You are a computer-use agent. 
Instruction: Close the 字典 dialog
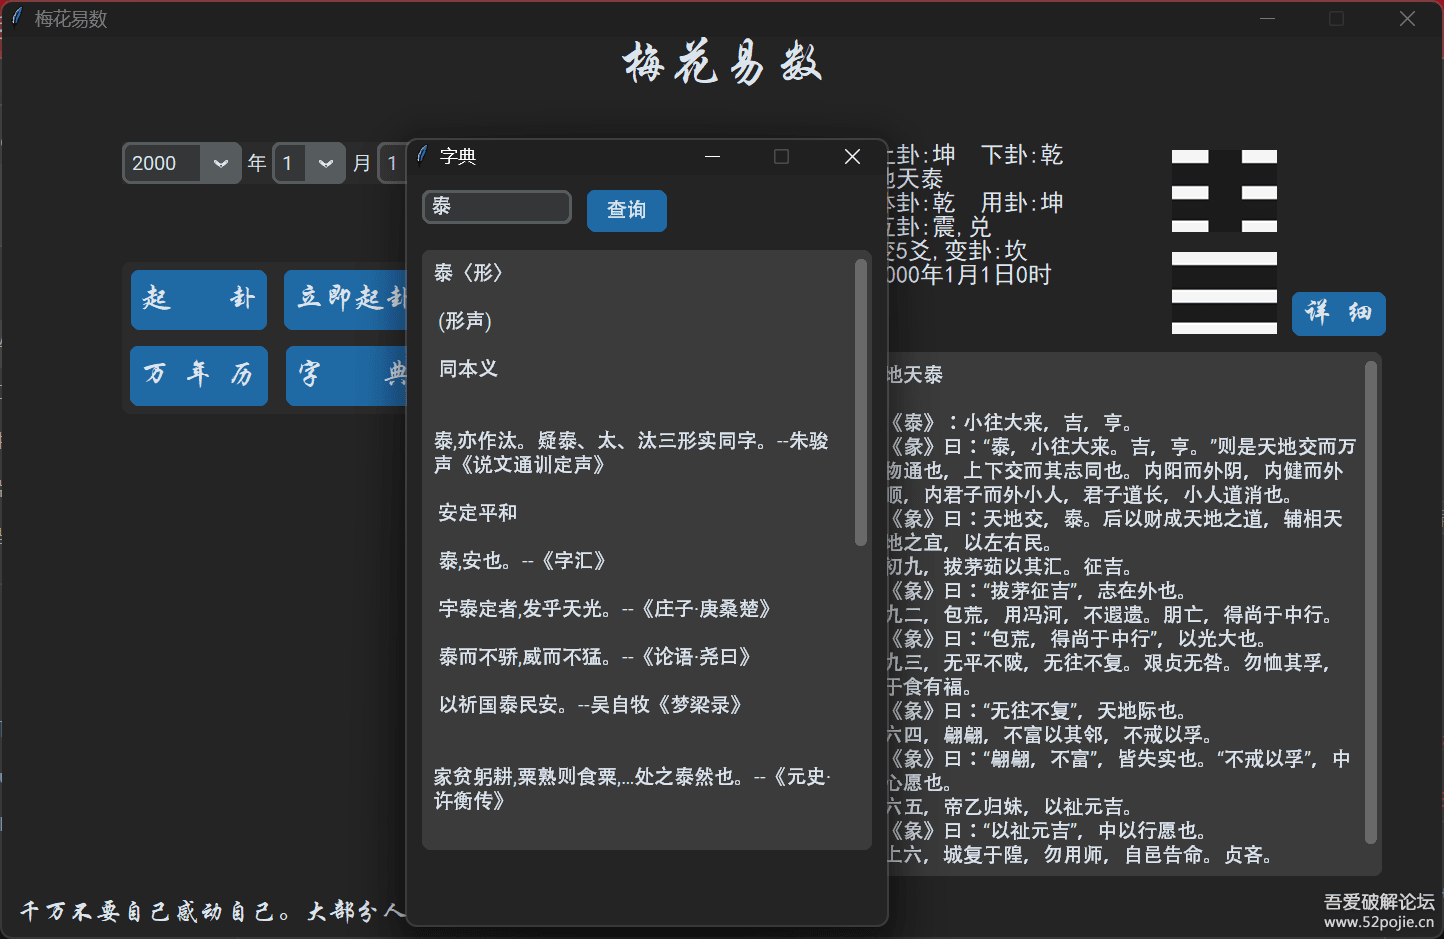[x=852, y=156]
